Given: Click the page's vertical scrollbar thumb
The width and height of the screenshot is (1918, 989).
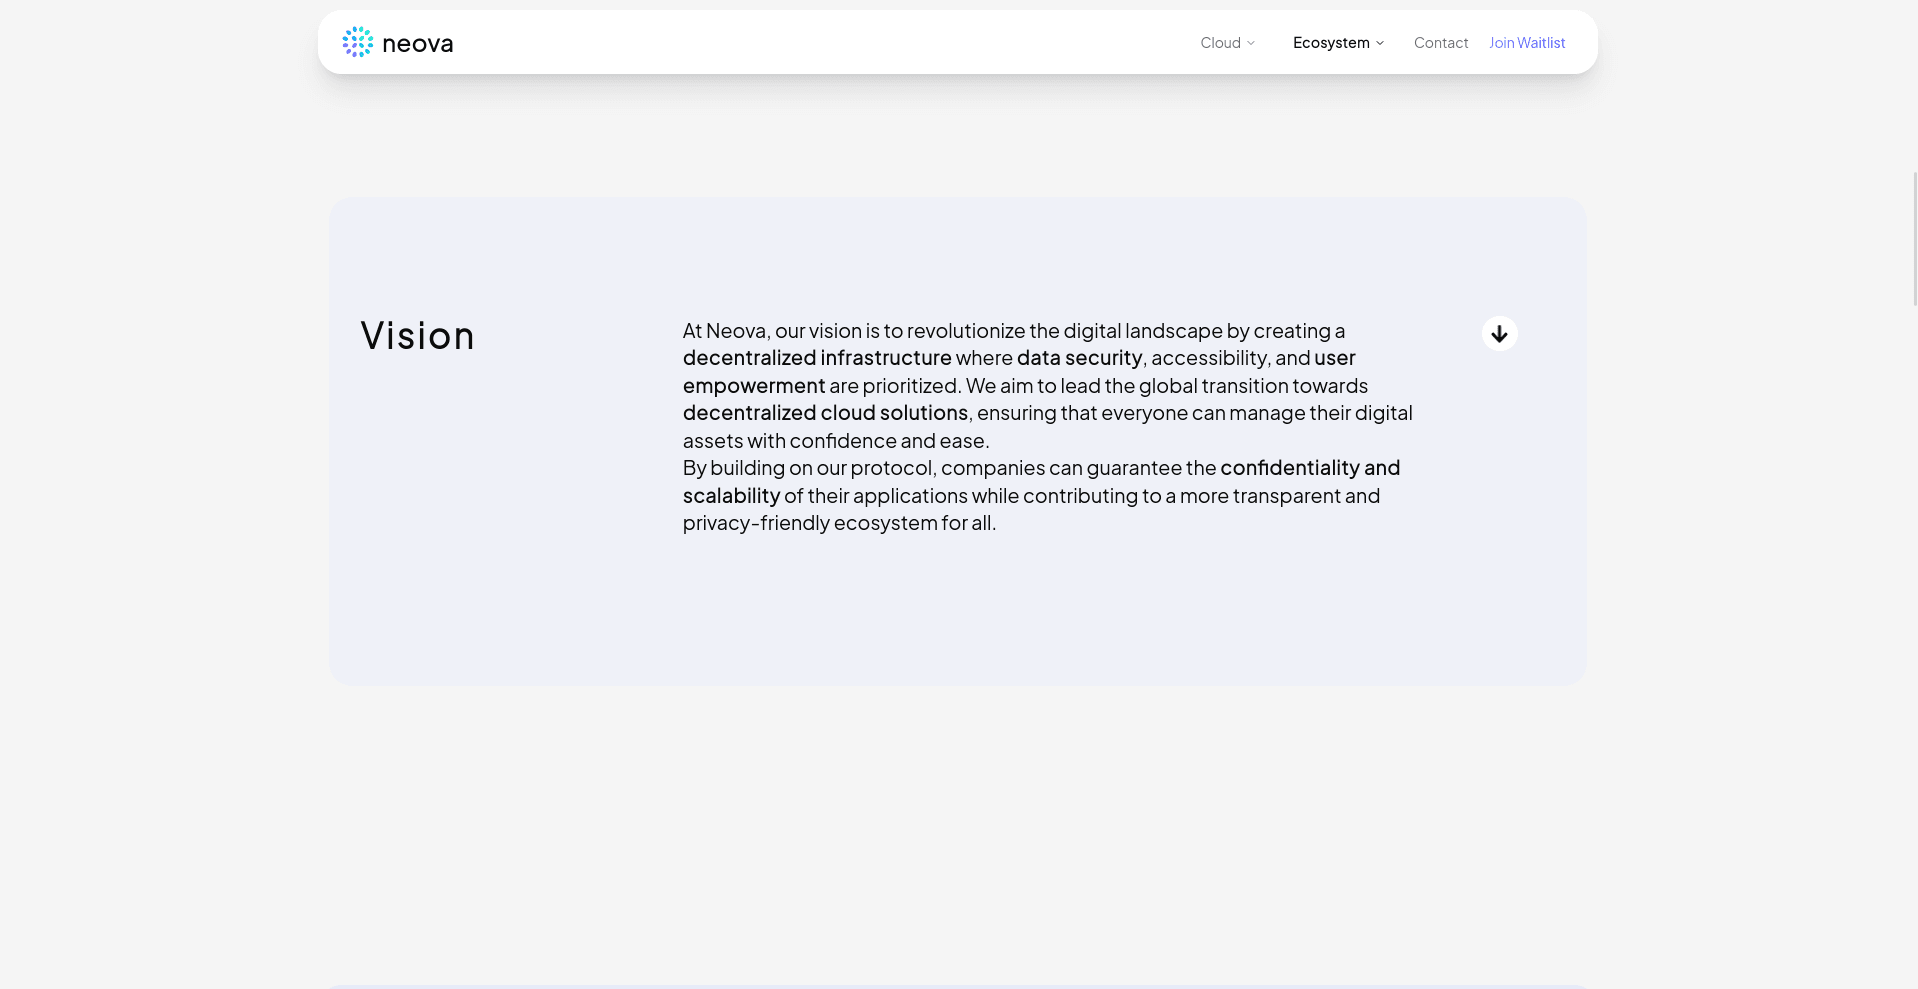Looking at the screenshot, I should (1914, 238).
